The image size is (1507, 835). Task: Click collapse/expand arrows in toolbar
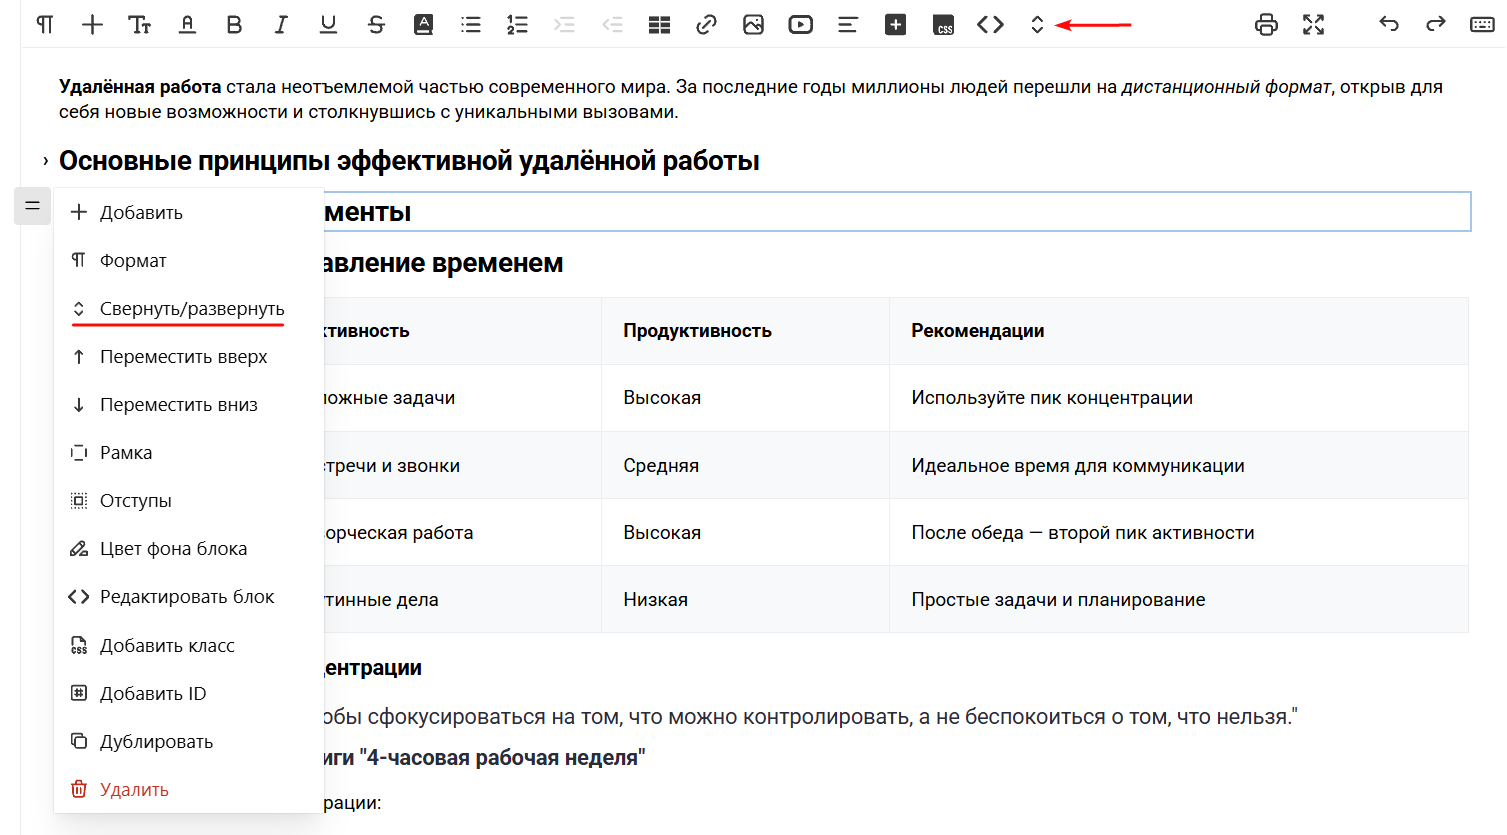(x=1037, y=25)
